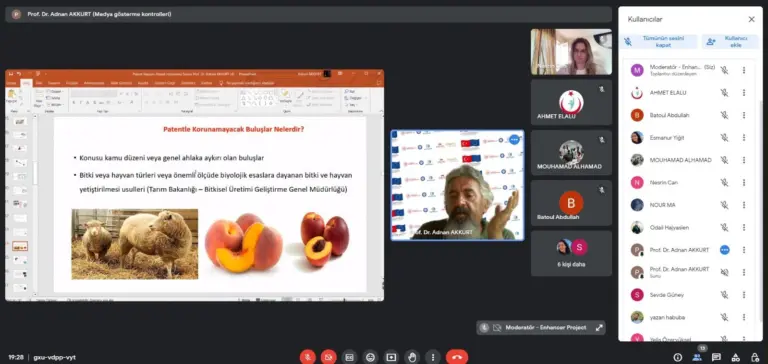Click mute icon next to yazan habuba
The width and height of the screenshot is (768, 364).
point(724,317)
